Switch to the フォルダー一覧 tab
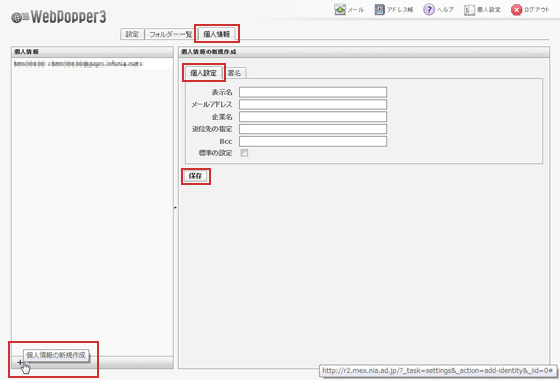 (x=171, y=34)
